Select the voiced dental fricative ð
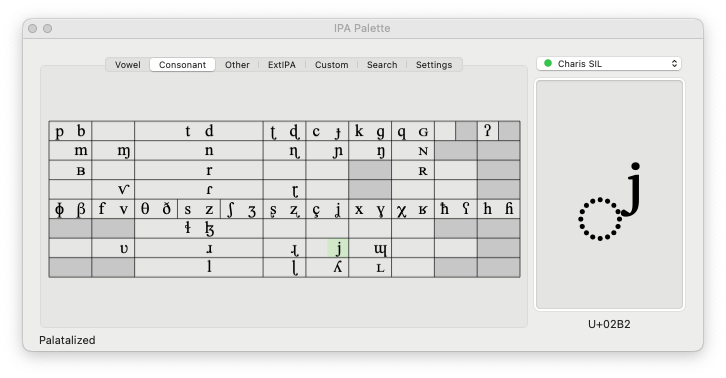726x378 pixels. coord(166,209)
